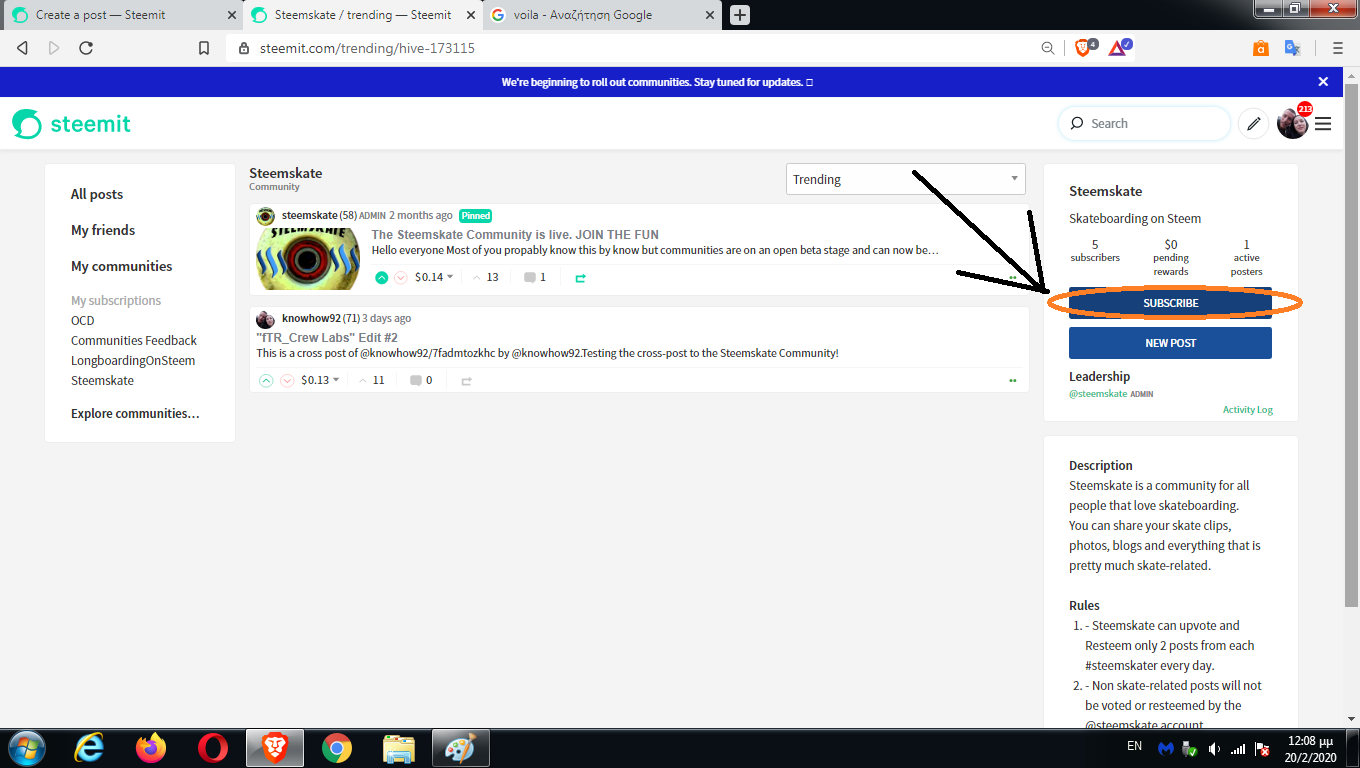The height and width of the screenshot is (768, 1360).
Task: Open the Paint app in taskbar
Action: tap(460, 748)
